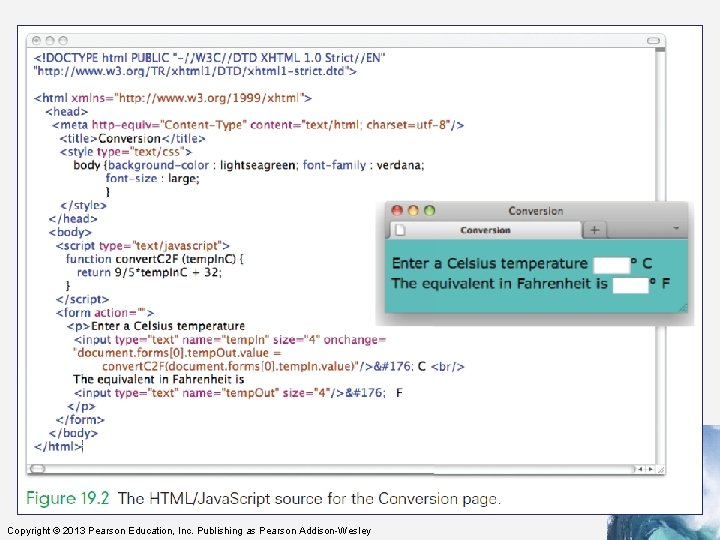Click the '<!DOCTYPE html PUBLIC' line
This screenshot has width=720, height=540.
209,58
